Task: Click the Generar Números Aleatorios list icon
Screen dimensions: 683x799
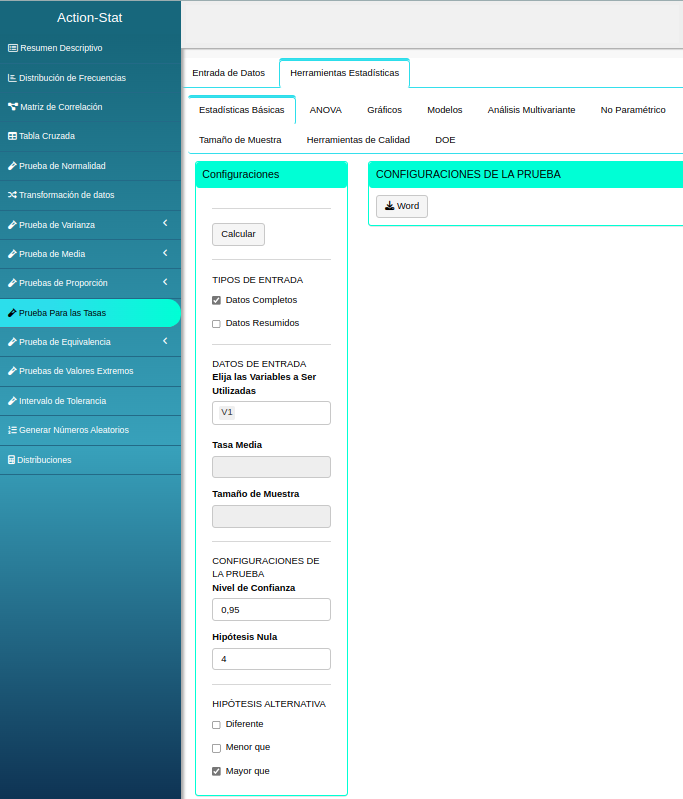Action: tap(12, 430)
